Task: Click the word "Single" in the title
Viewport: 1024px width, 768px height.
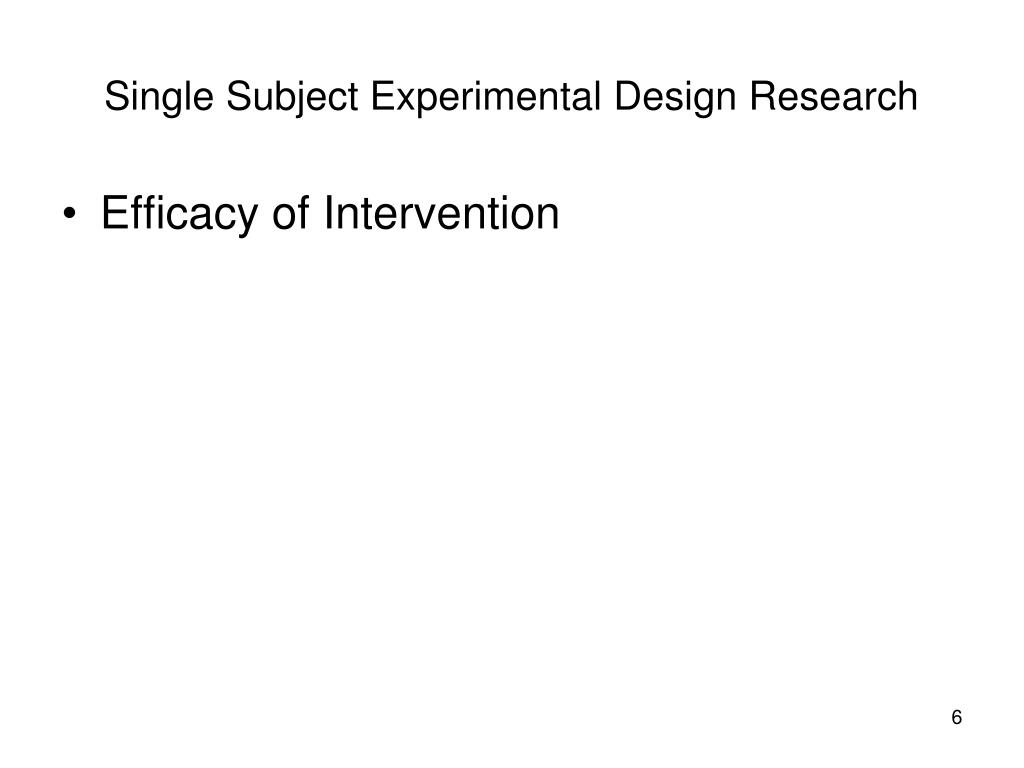Action: tap(159, 97)
